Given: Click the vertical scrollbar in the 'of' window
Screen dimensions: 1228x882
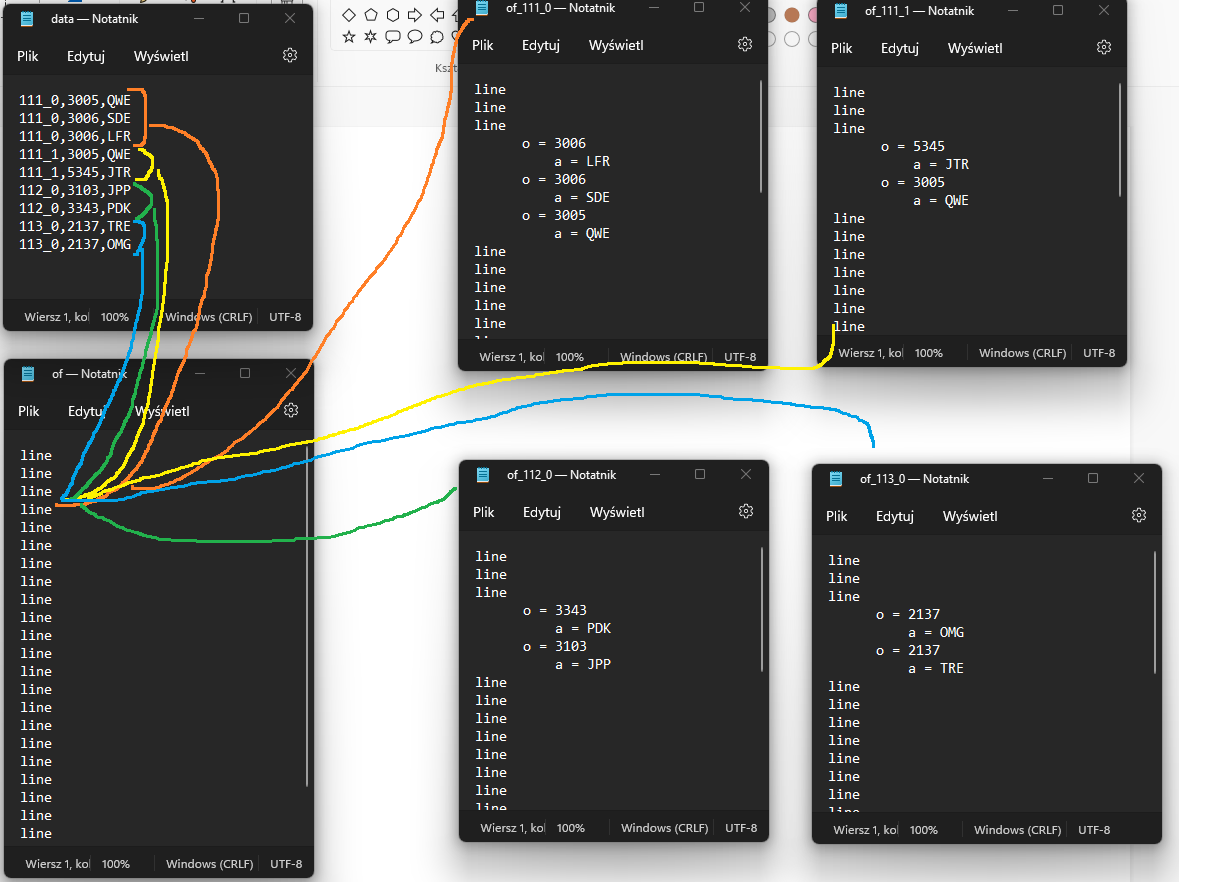Looking at the screenshot, I should point(307,616).
